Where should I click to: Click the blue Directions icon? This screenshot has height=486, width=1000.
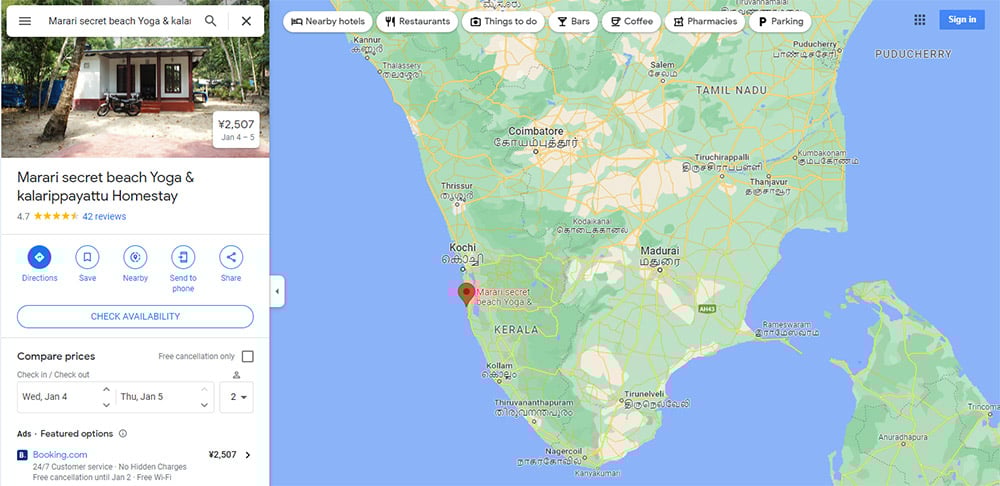click(40, 257)
